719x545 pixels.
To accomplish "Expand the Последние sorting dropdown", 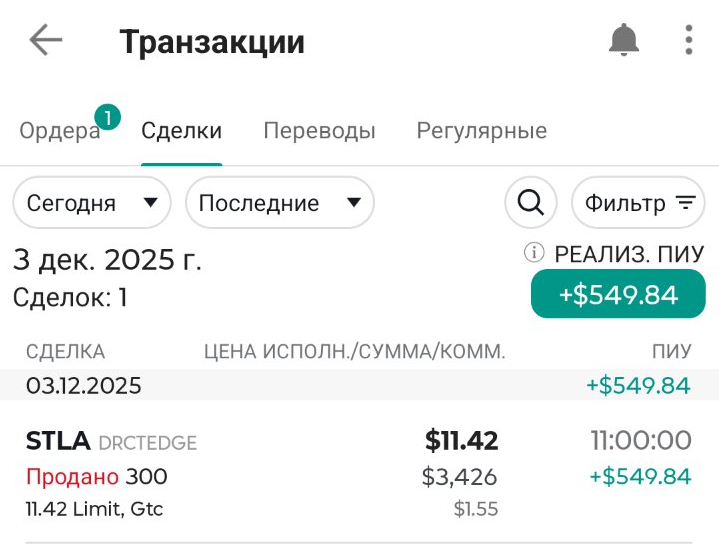I will 279,203.
